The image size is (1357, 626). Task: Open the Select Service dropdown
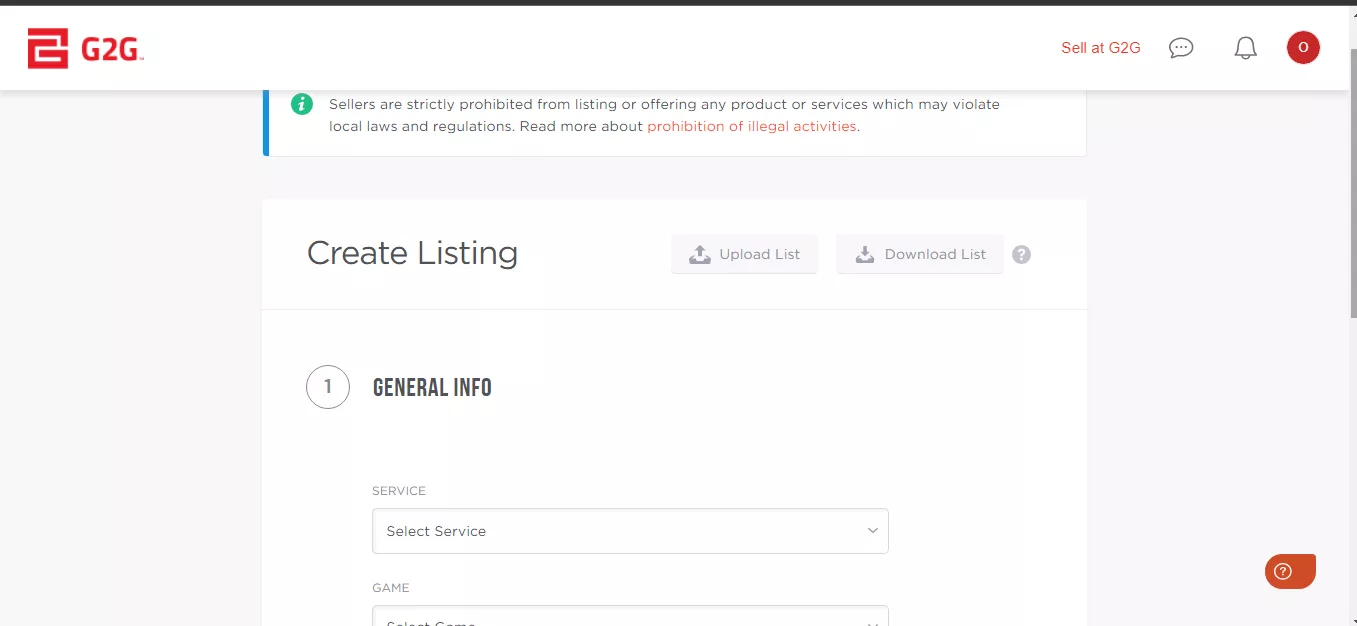tap(630, 531)
